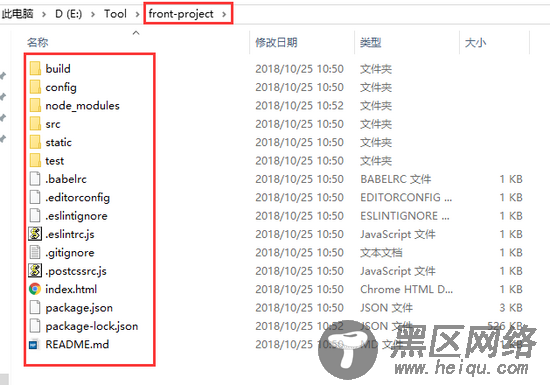Select the .postcssrc.js file name
The height and width of the screenshot is (385, 550).
pos(76,271)
